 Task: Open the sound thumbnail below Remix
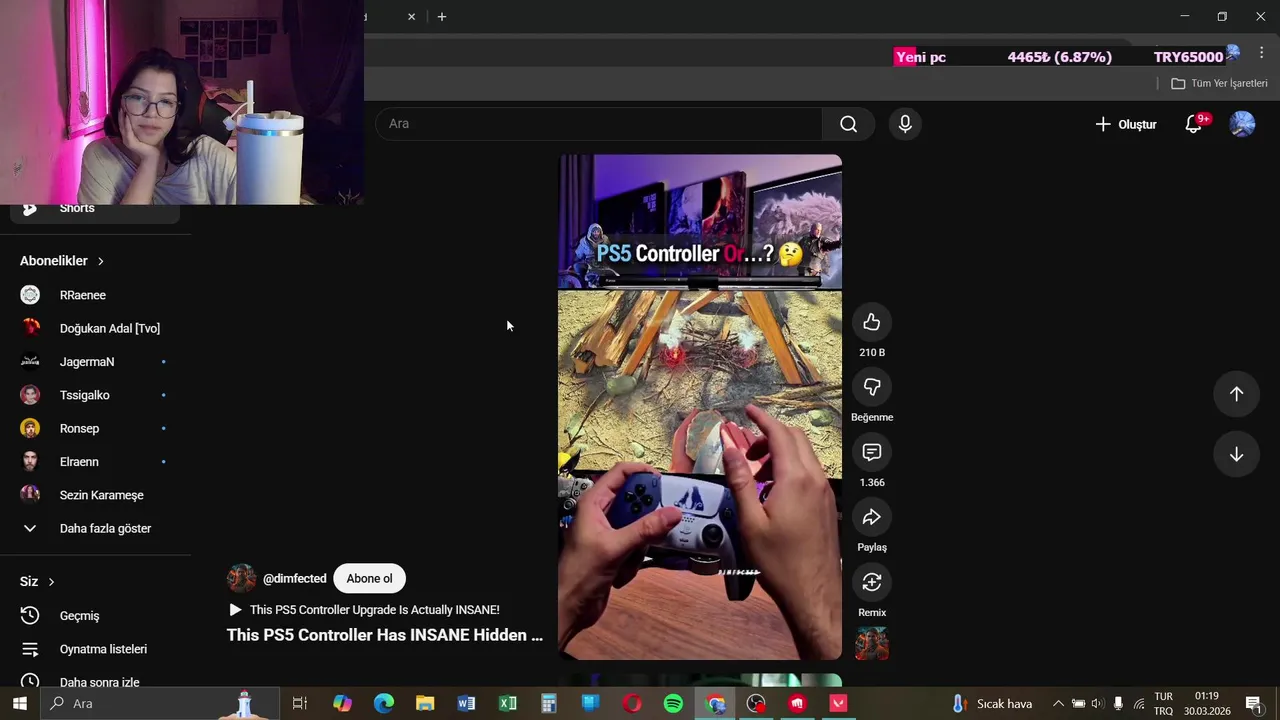click(872, 644)
